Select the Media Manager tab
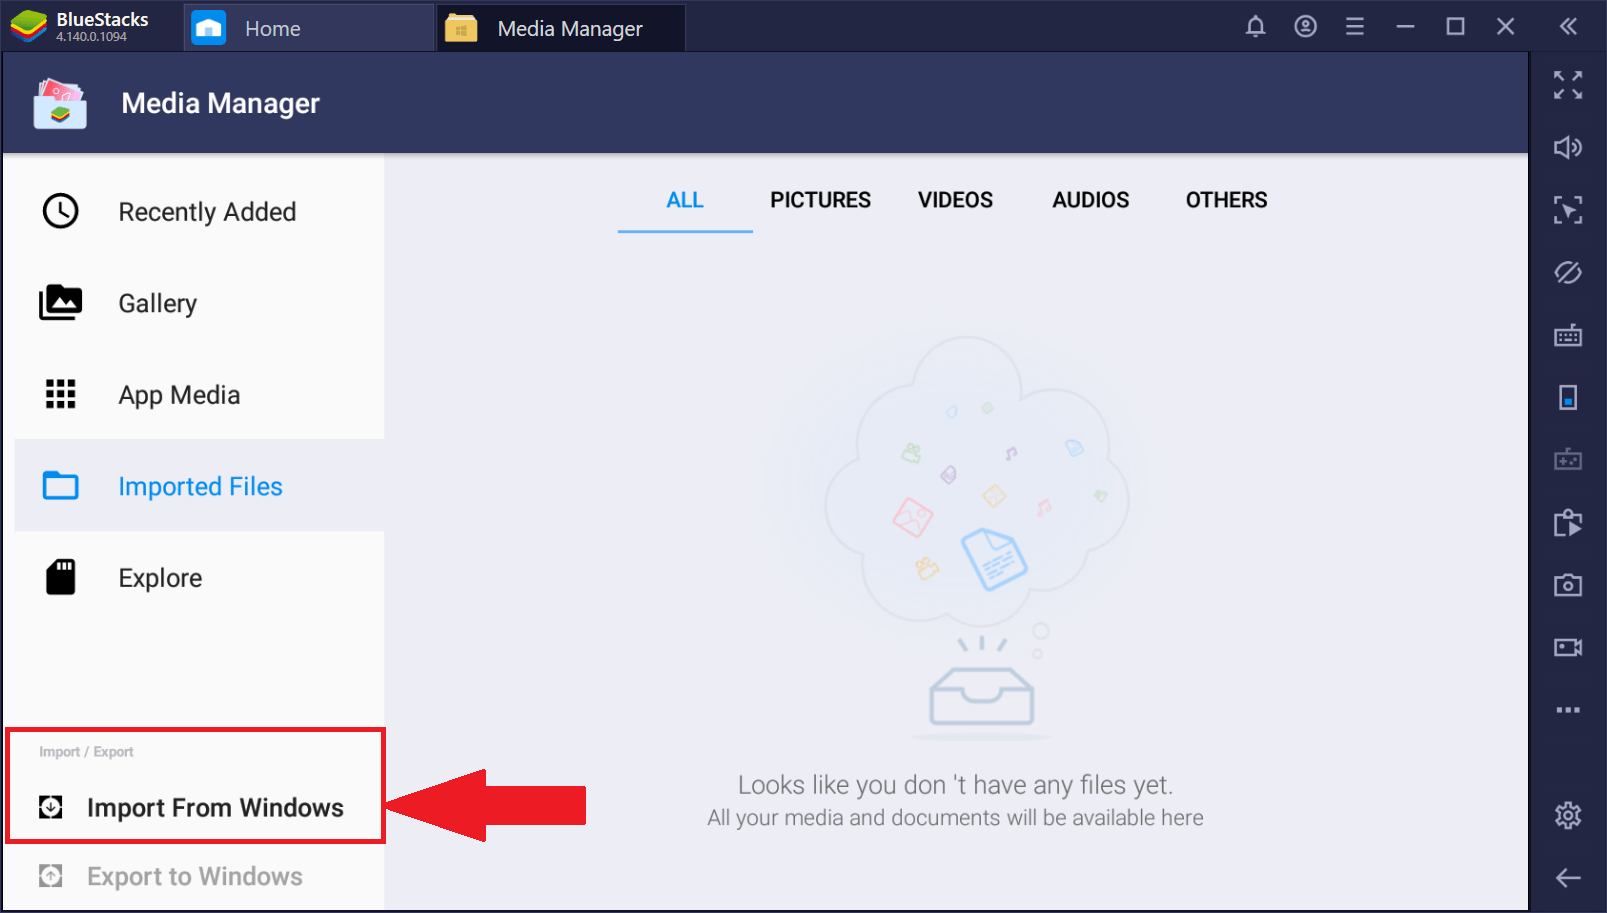1607x913 pixels. point(561,28)
